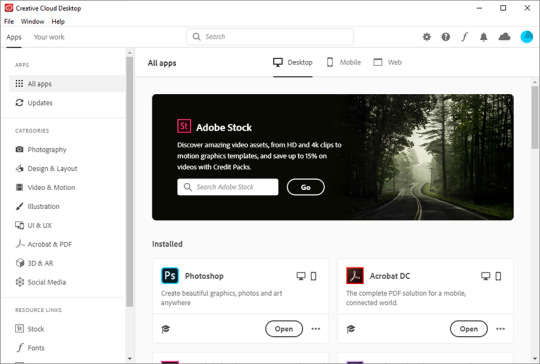Click the Search Adobe Stock field
The height and width of the screenshot is (364, 540).
(x=228, y=187)
